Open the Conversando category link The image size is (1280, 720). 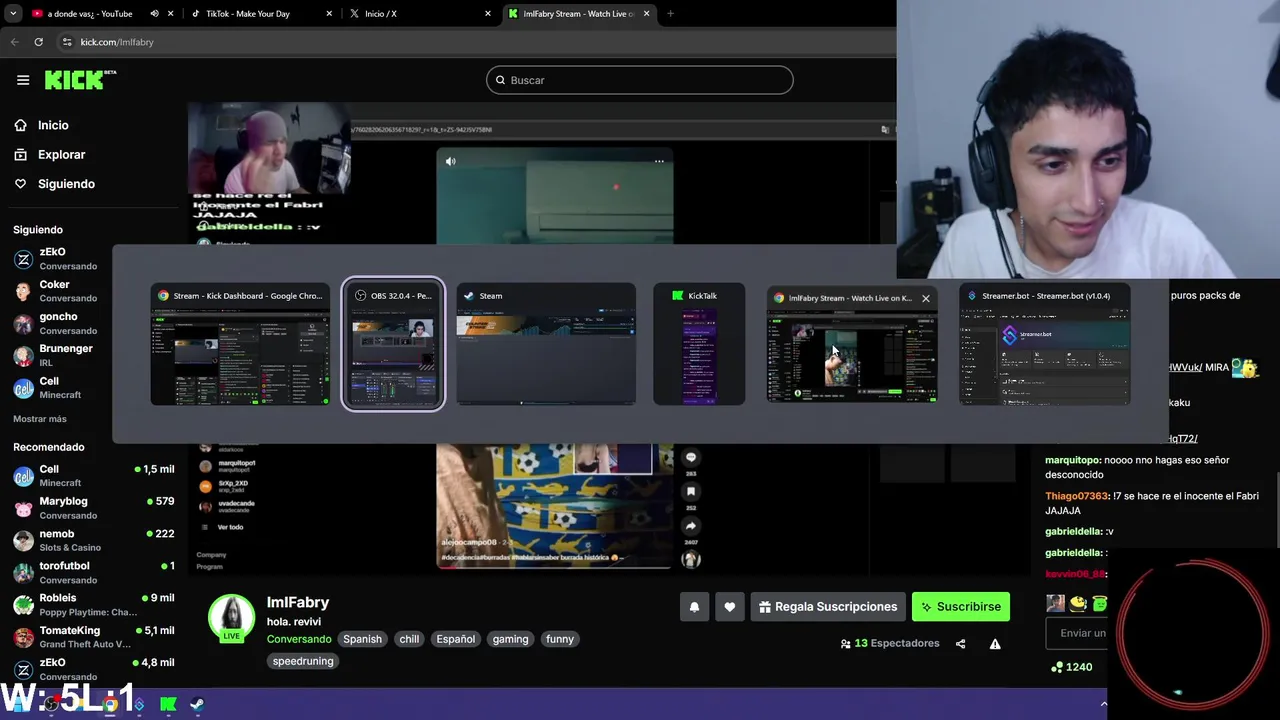299,639
